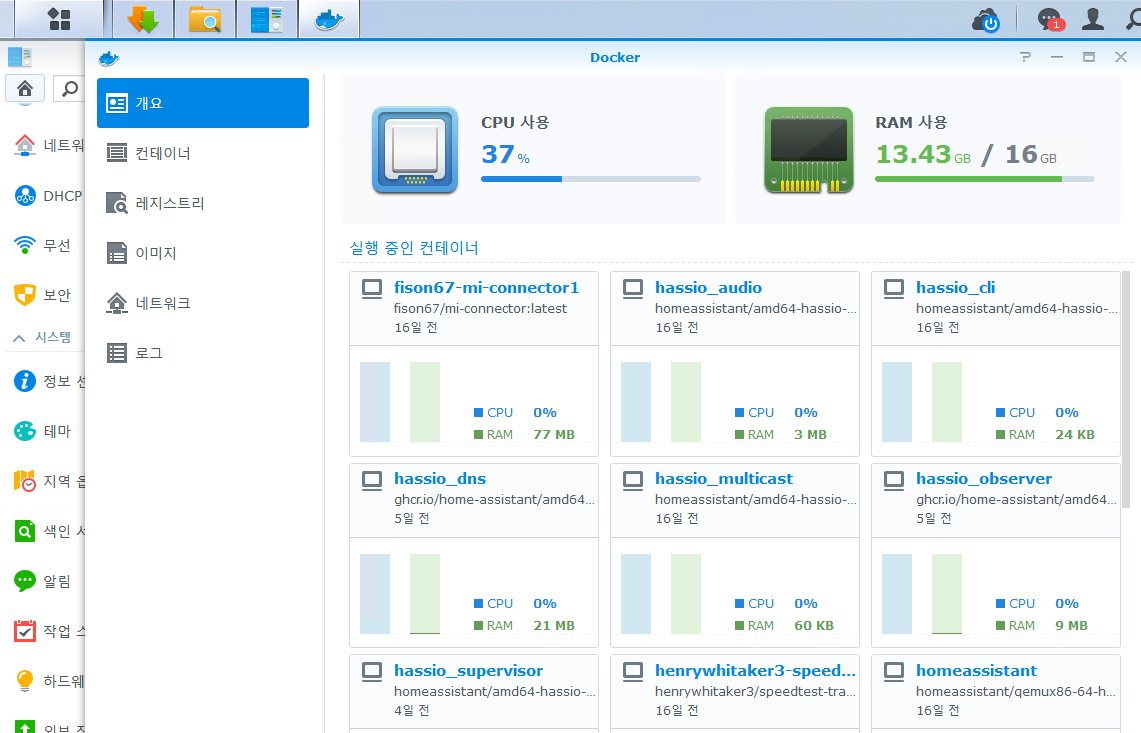Click the CPU usage progress bar
This screenshot has height=733, width=1141.
tap(590, 179)
